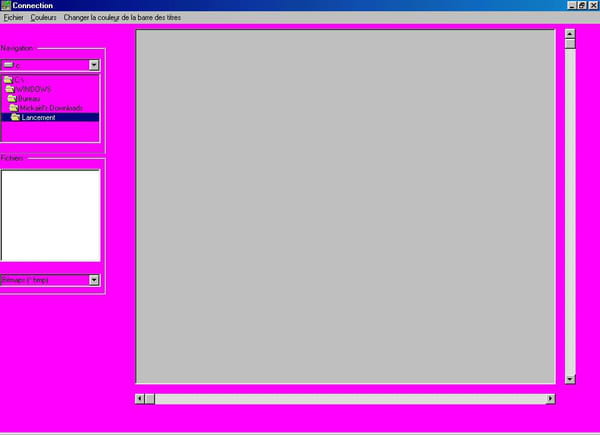Click the vertical scrollbar up arrow
The image size is (600, 435).
[x=570, y=34]
